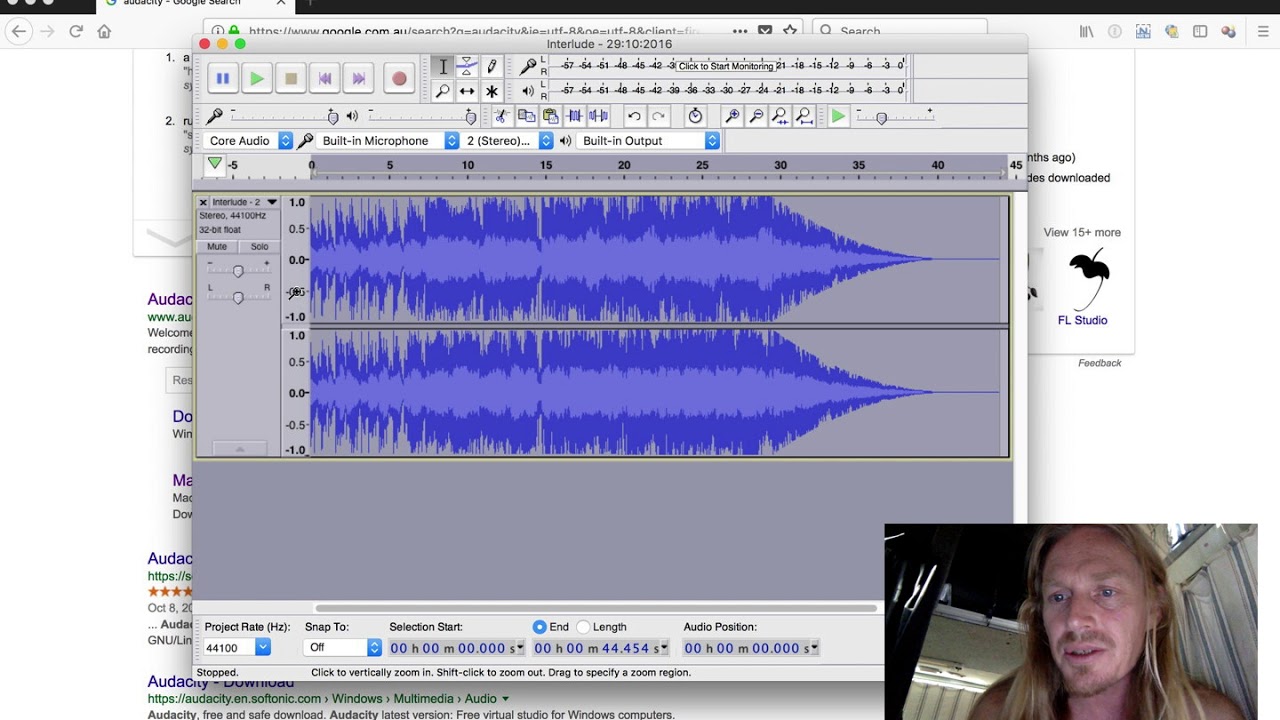This screenshot has height=720, width=1280.
Task: Click the Cut scissors icon
Action: click(x=502, y=116)
